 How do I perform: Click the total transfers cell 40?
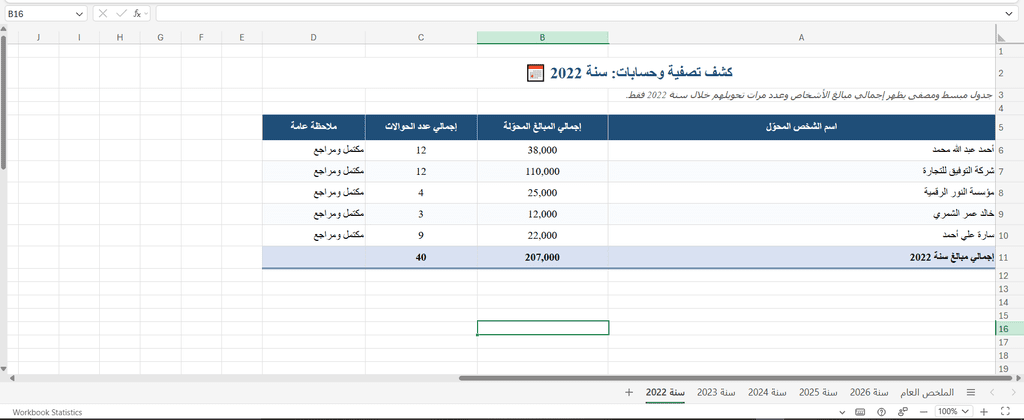point(421,257)
